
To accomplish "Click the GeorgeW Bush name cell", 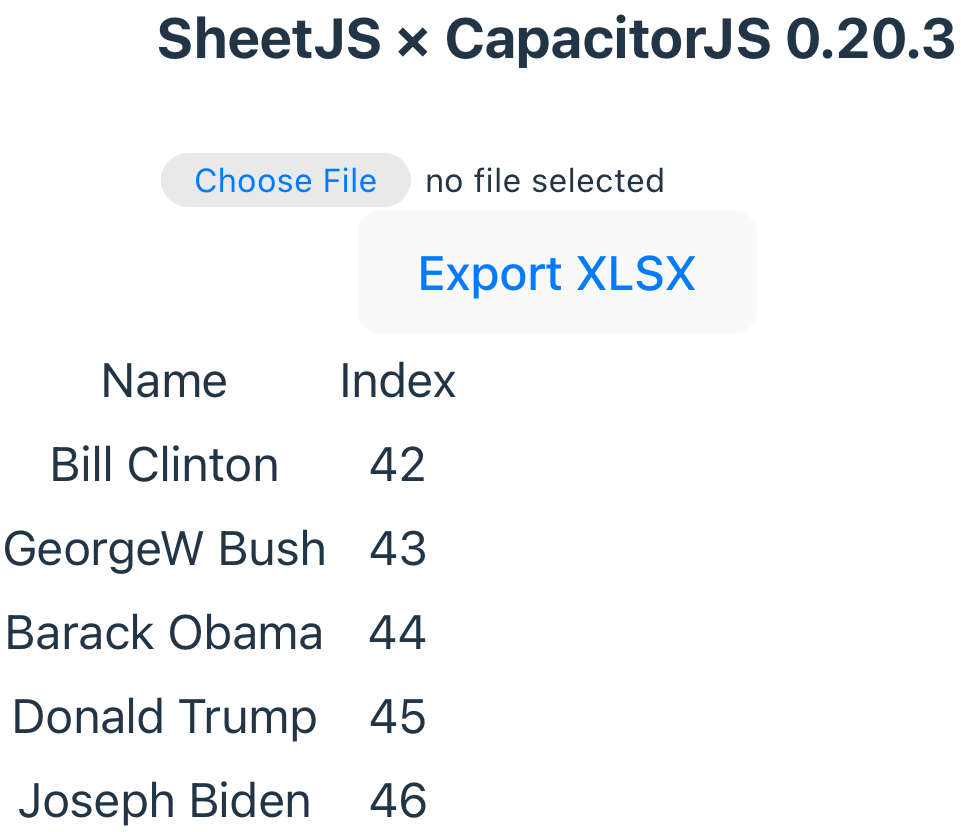I will [x=164, y=550].
